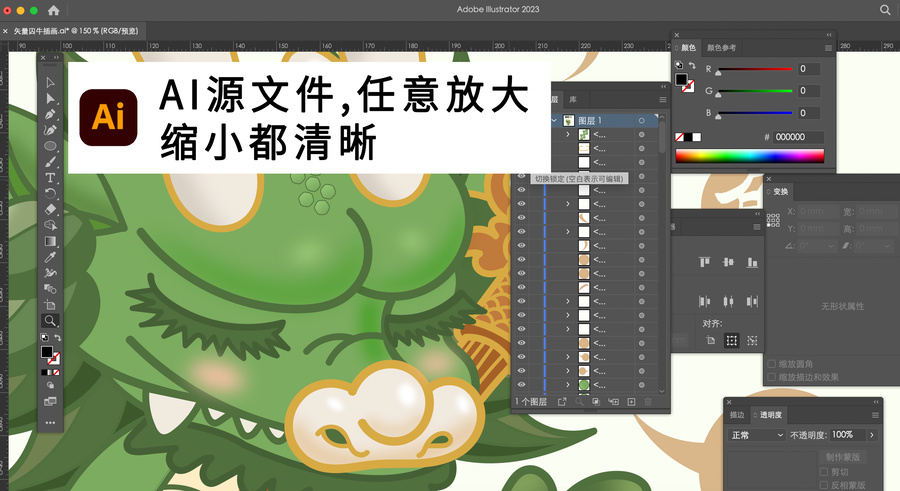Enable 缩放描边和效果 checkbox
Viewport: 900px width, 491px height.
point(772,377)
